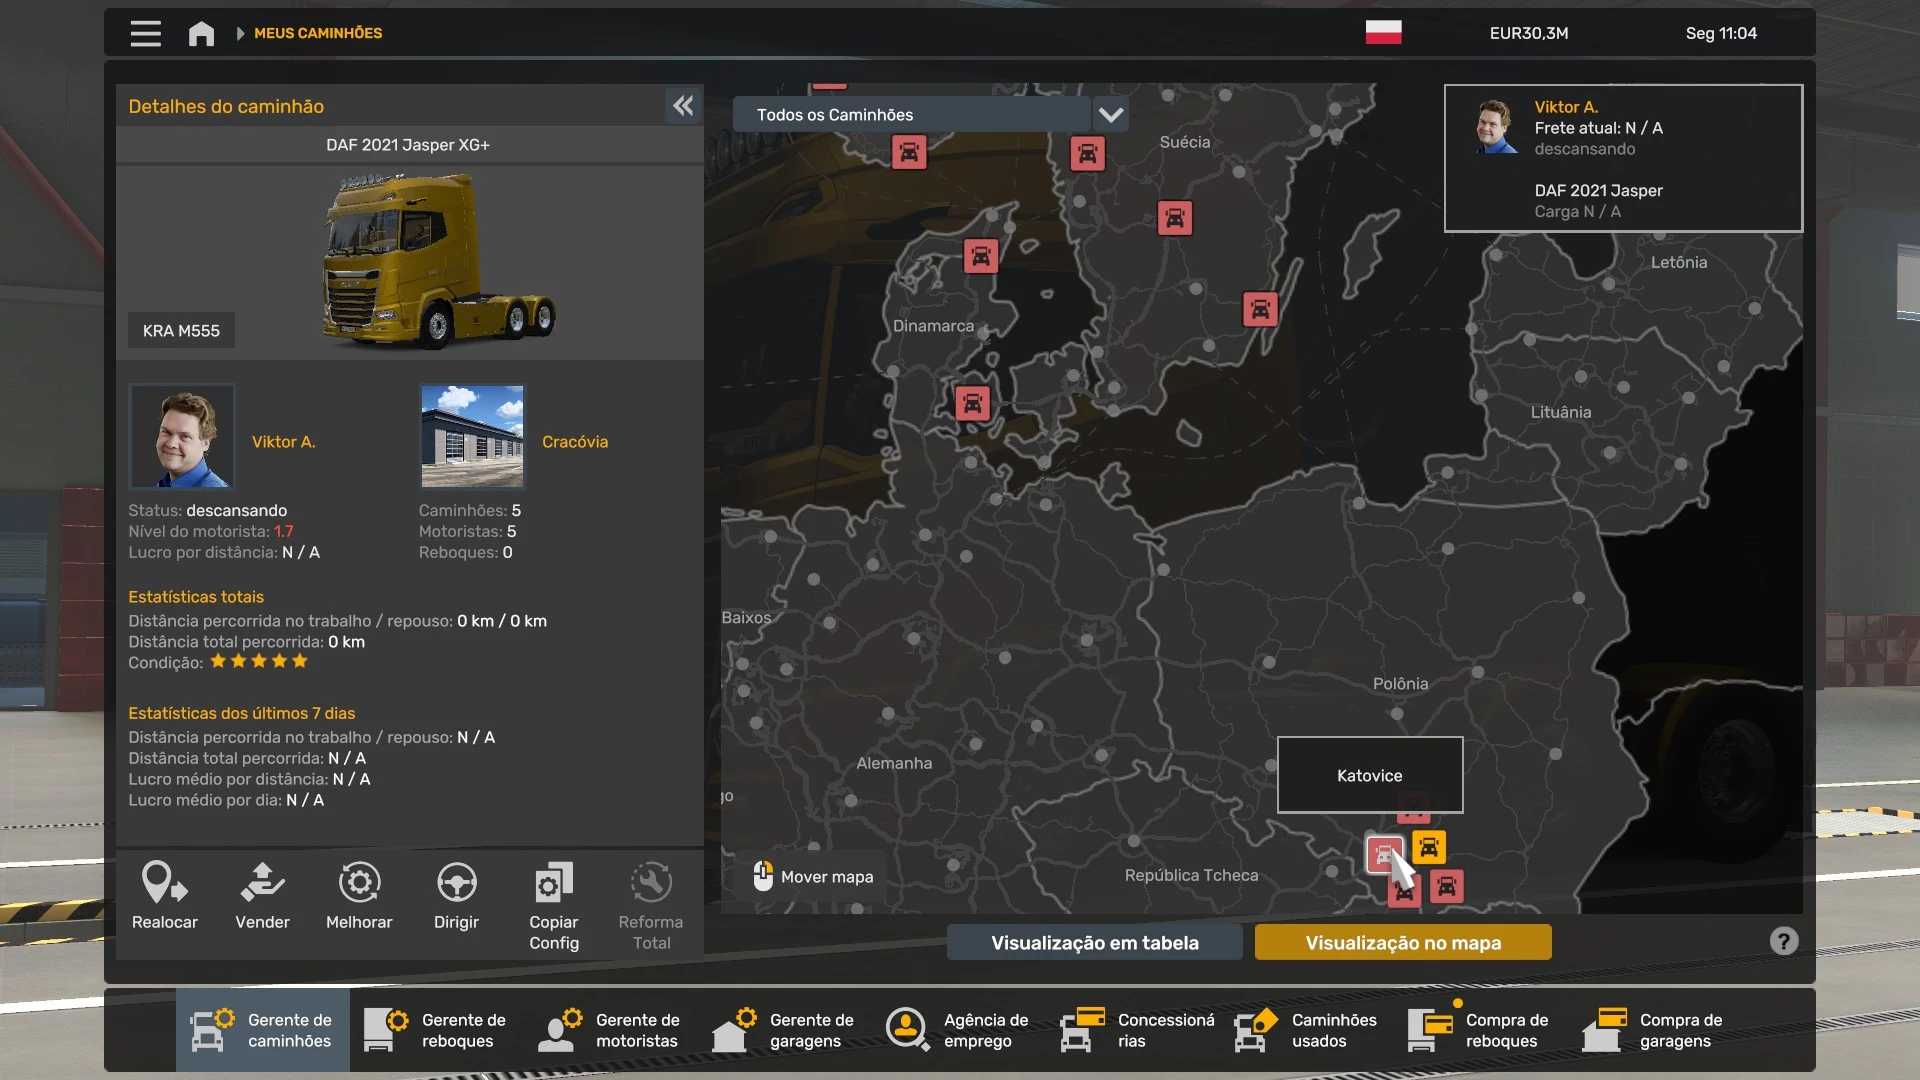The image size is (1920, 1080).
Task: Select the yellow truck marker on map
Action: tap(1429, 848)
